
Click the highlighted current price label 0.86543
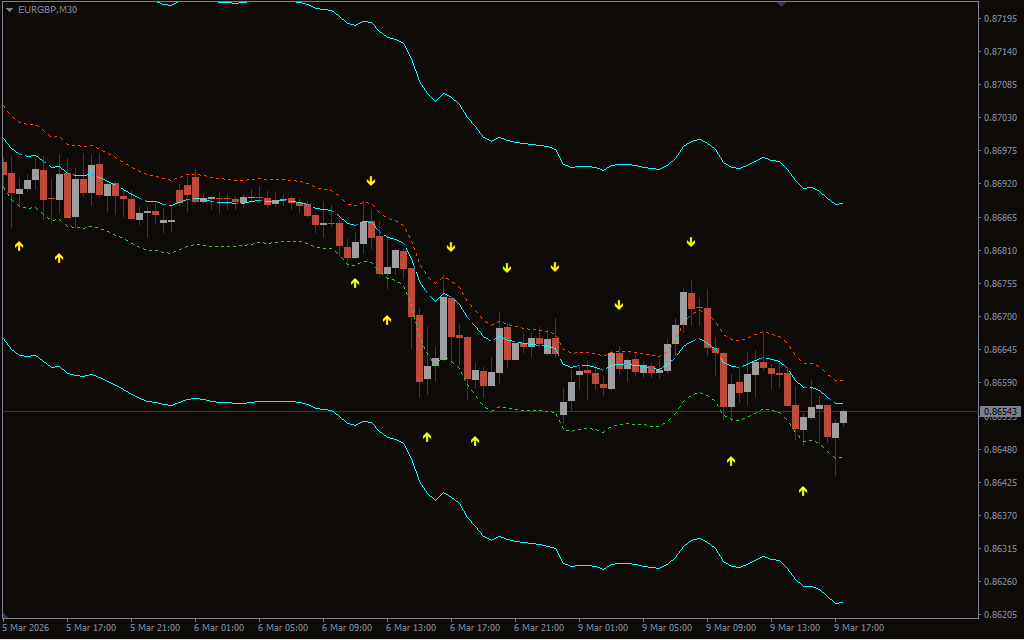[x=1000, y=411]
